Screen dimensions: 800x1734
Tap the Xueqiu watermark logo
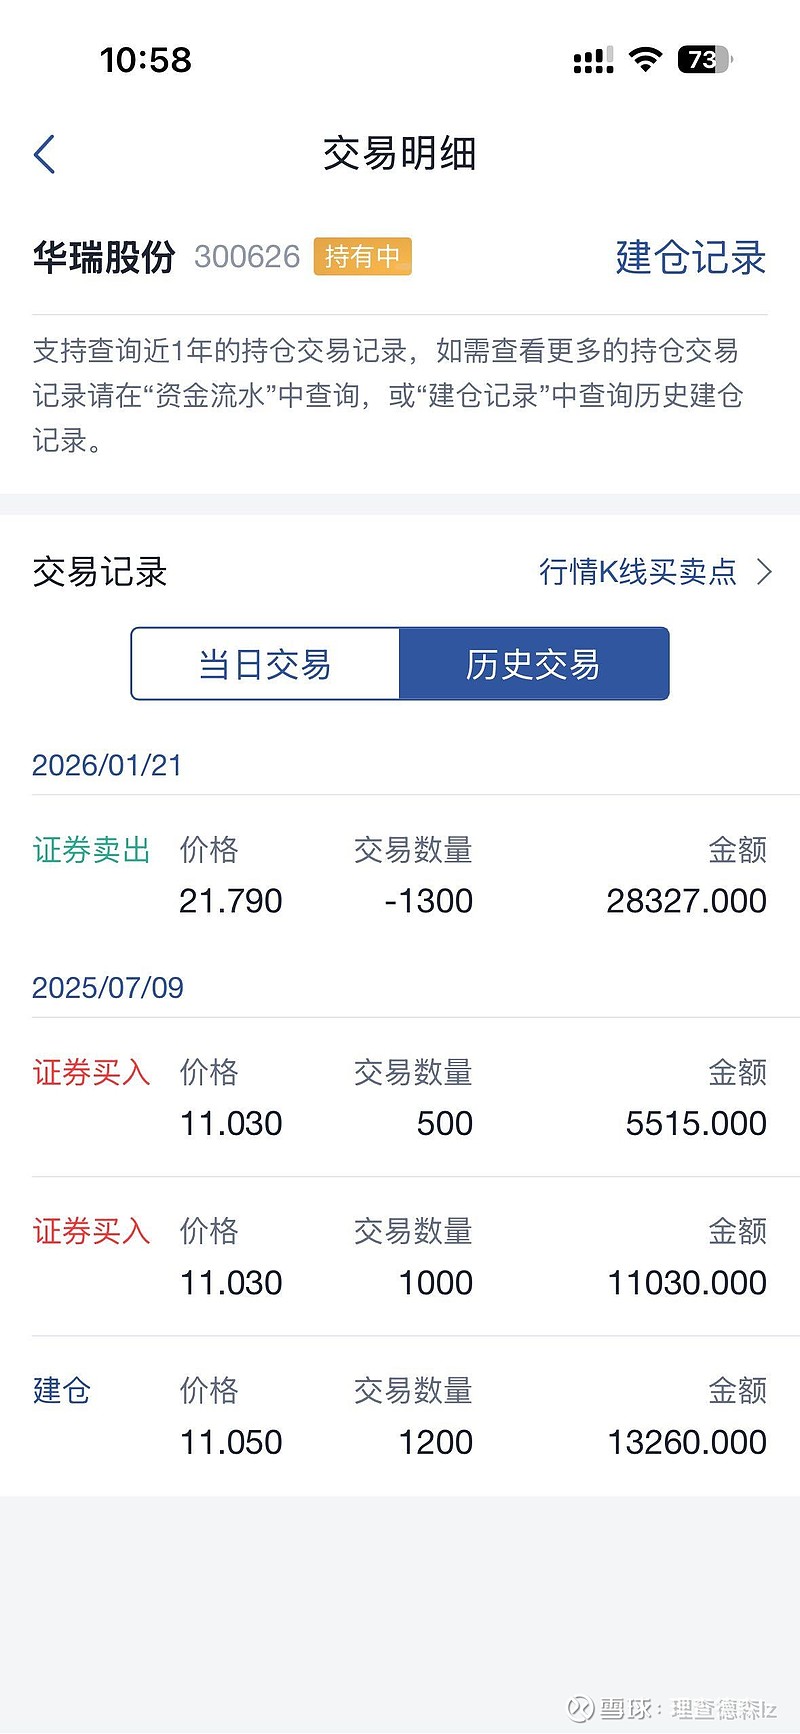581,1708
